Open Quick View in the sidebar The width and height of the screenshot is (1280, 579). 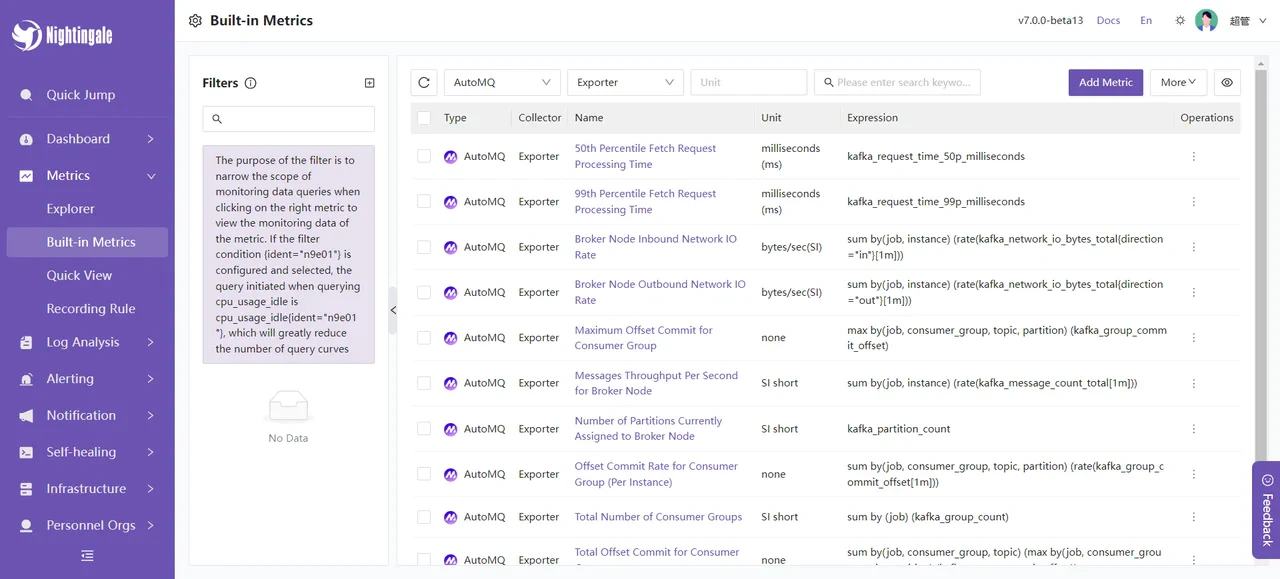(x=79, y=276)
